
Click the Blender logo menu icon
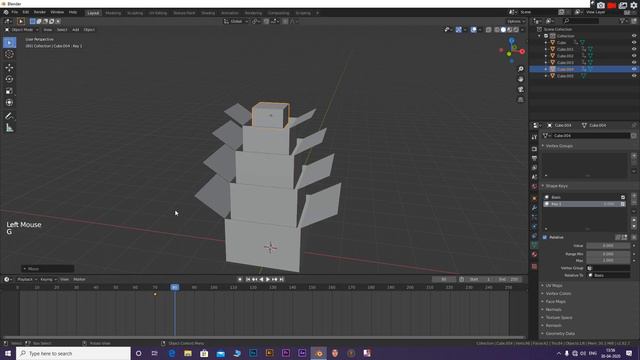(6, 13)
